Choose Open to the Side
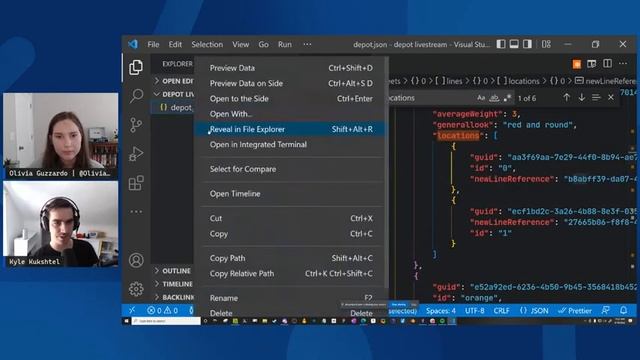The width and height of the screenshot is (640, 360). click(291, 98)
